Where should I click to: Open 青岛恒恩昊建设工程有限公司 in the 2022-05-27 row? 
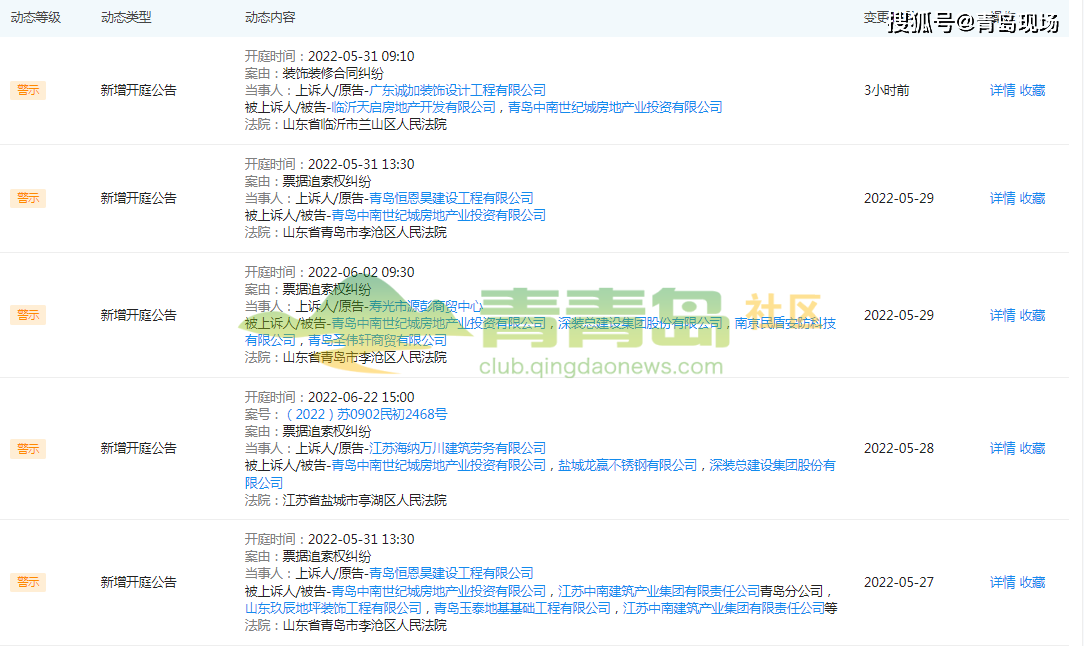(451, 573)
